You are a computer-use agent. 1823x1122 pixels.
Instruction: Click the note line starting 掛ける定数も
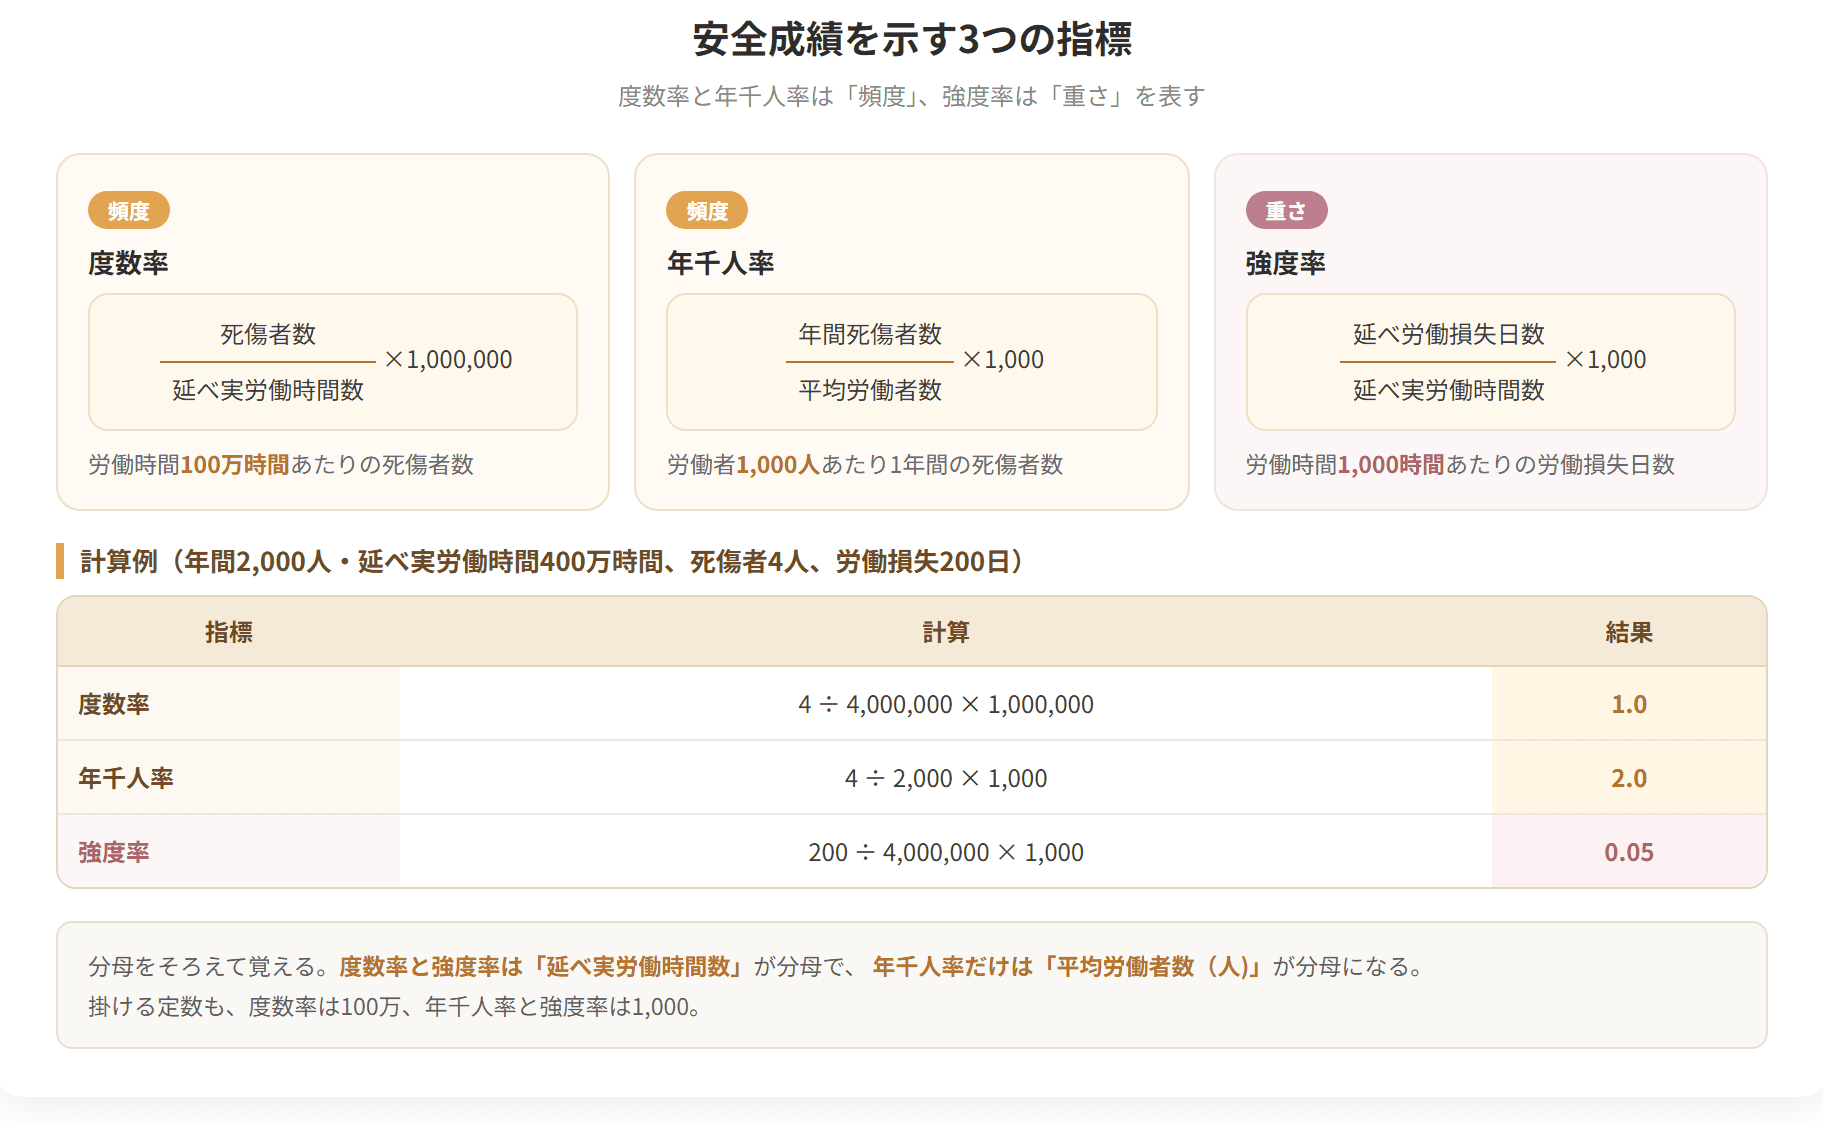tap(396, 1006)
